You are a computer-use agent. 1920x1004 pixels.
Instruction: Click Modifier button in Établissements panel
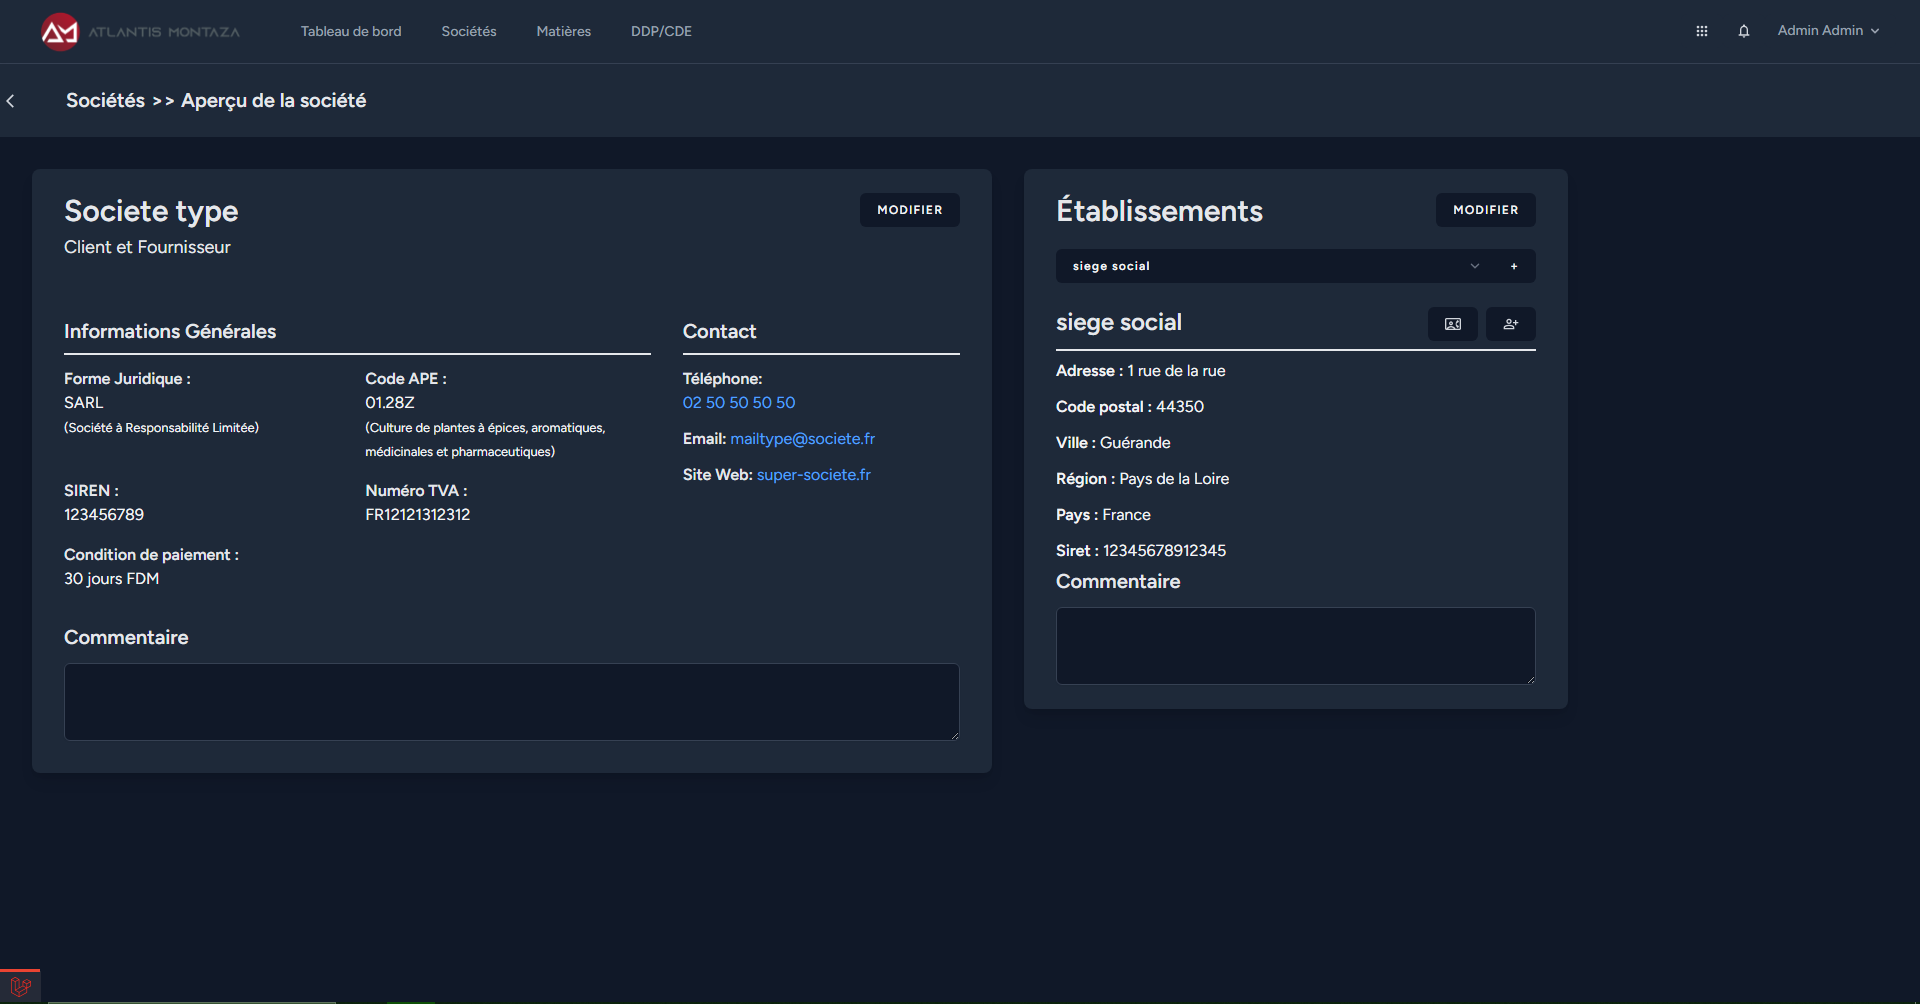[x=1485, y=210]
